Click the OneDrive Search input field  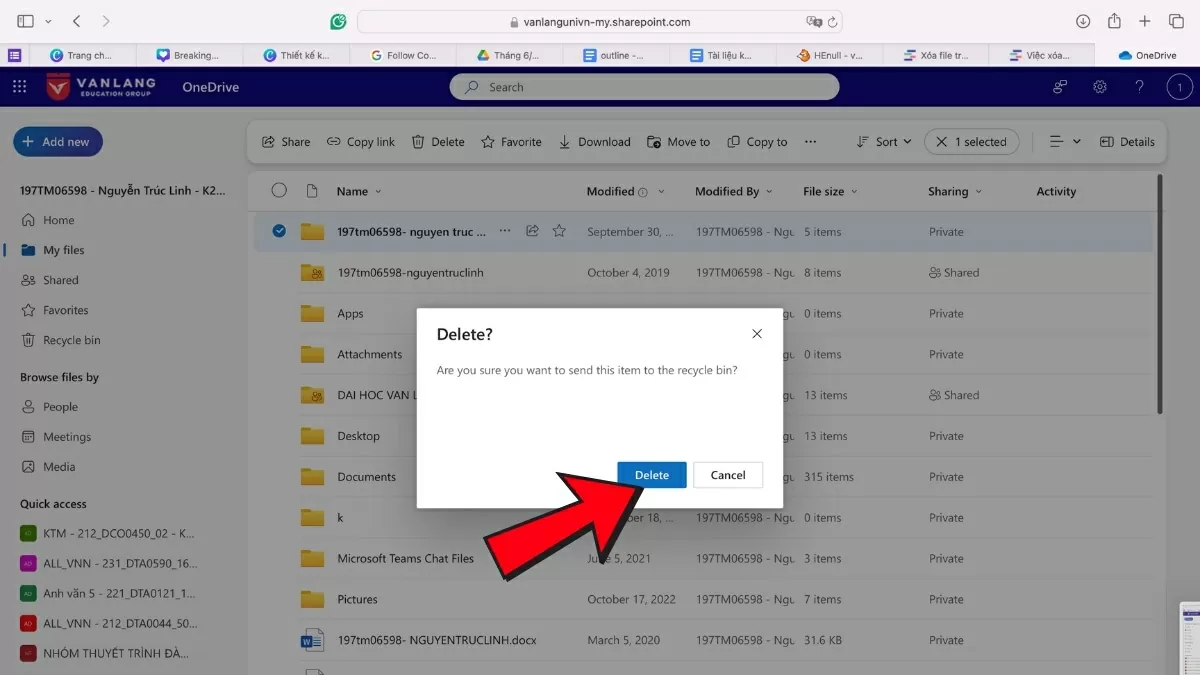point(644,87)
